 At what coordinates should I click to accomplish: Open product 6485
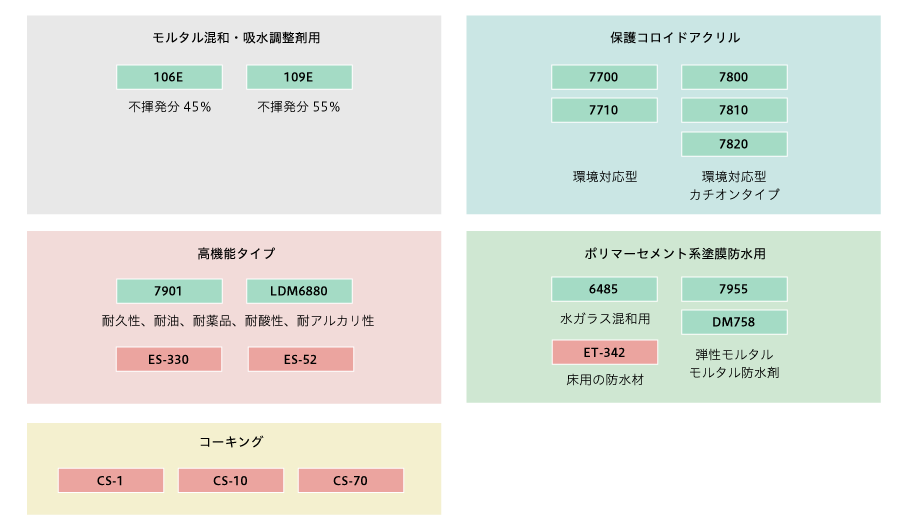(604, 289)
